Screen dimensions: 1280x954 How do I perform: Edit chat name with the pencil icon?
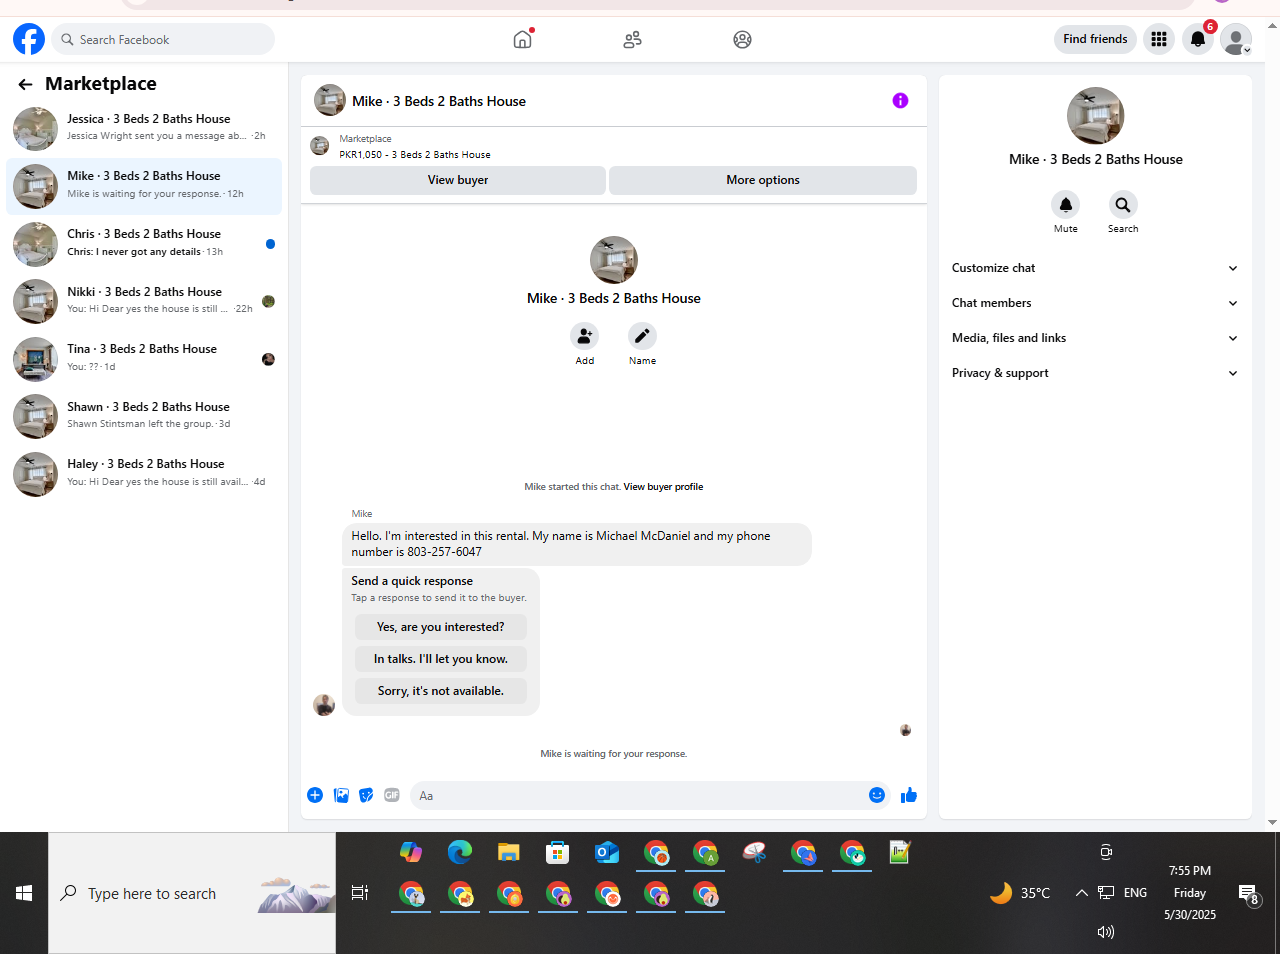tap(642, 336)
